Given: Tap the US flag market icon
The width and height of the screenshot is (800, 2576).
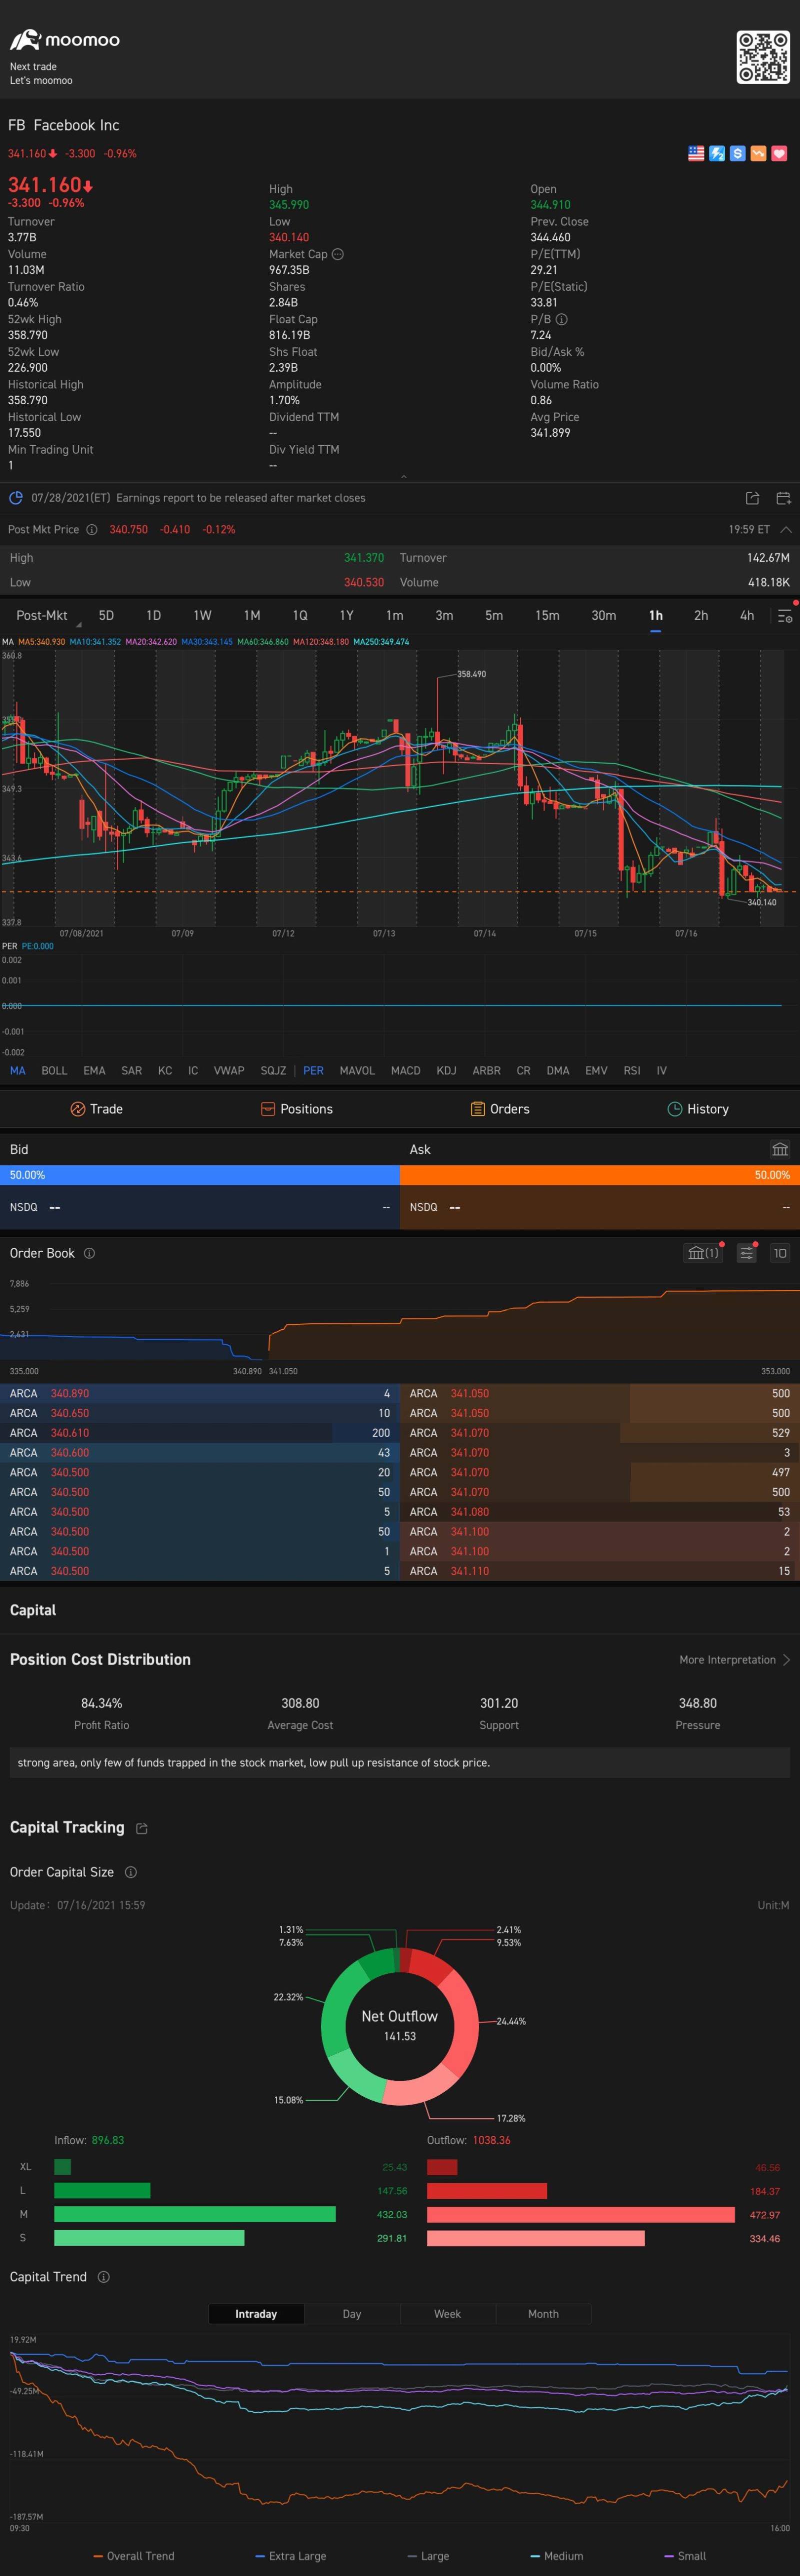Looking at the screenshot, I should 696,153.
